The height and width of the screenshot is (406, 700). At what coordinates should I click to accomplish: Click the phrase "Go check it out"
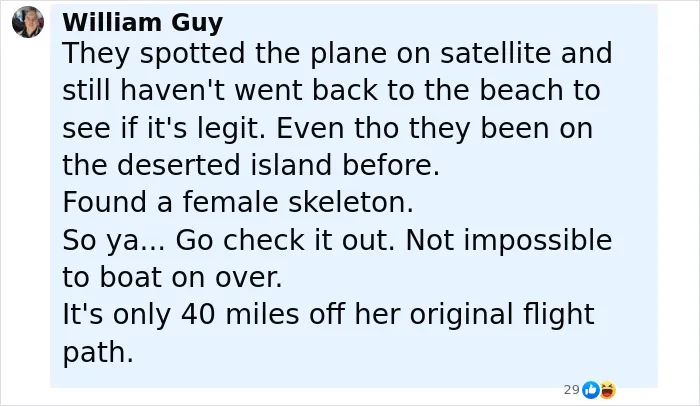(284, 240)
